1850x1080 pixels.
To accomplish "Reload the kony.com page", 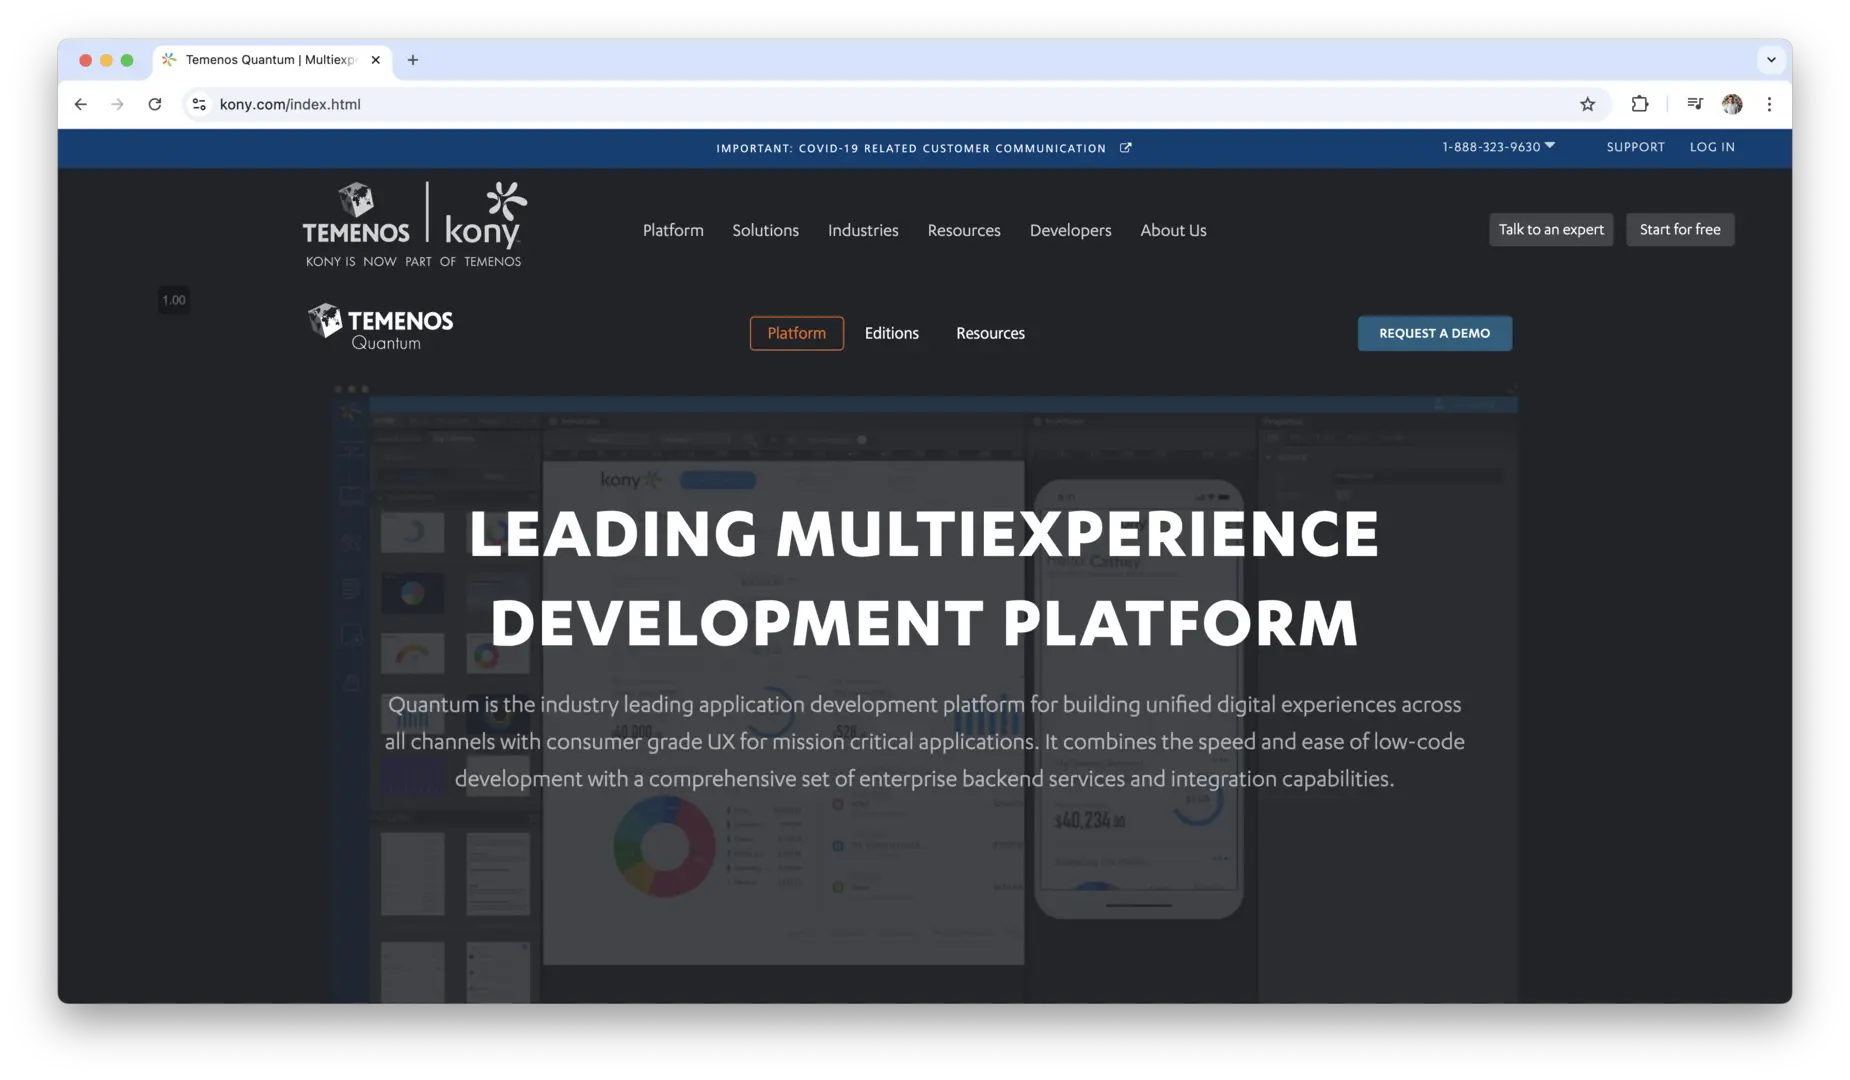I will pyautogui.click(x=155, y=104).
